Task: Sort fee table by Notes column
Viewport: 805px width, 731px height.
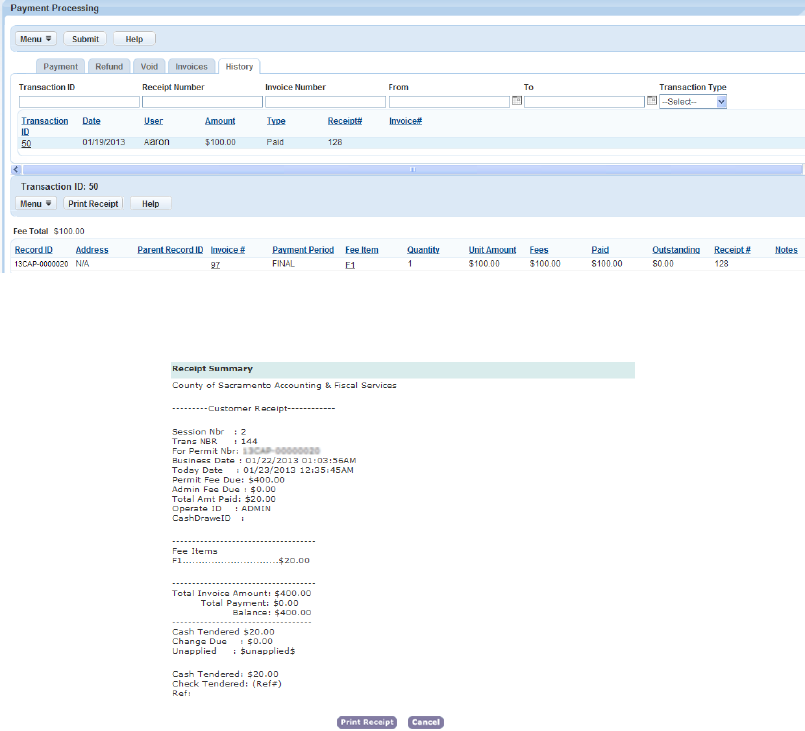Action: click(786, 249)
